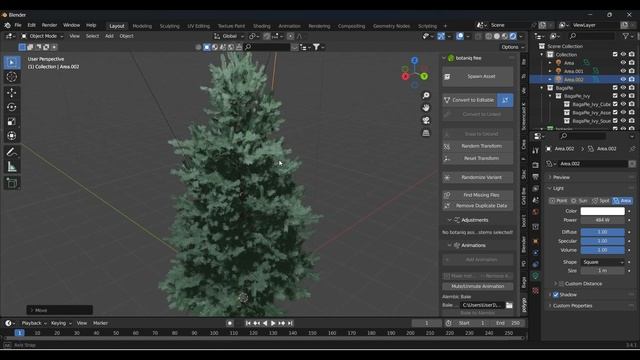Click Remove Duplicate Data button
This screenshot has height=360, width=640.
click(478, 206)
